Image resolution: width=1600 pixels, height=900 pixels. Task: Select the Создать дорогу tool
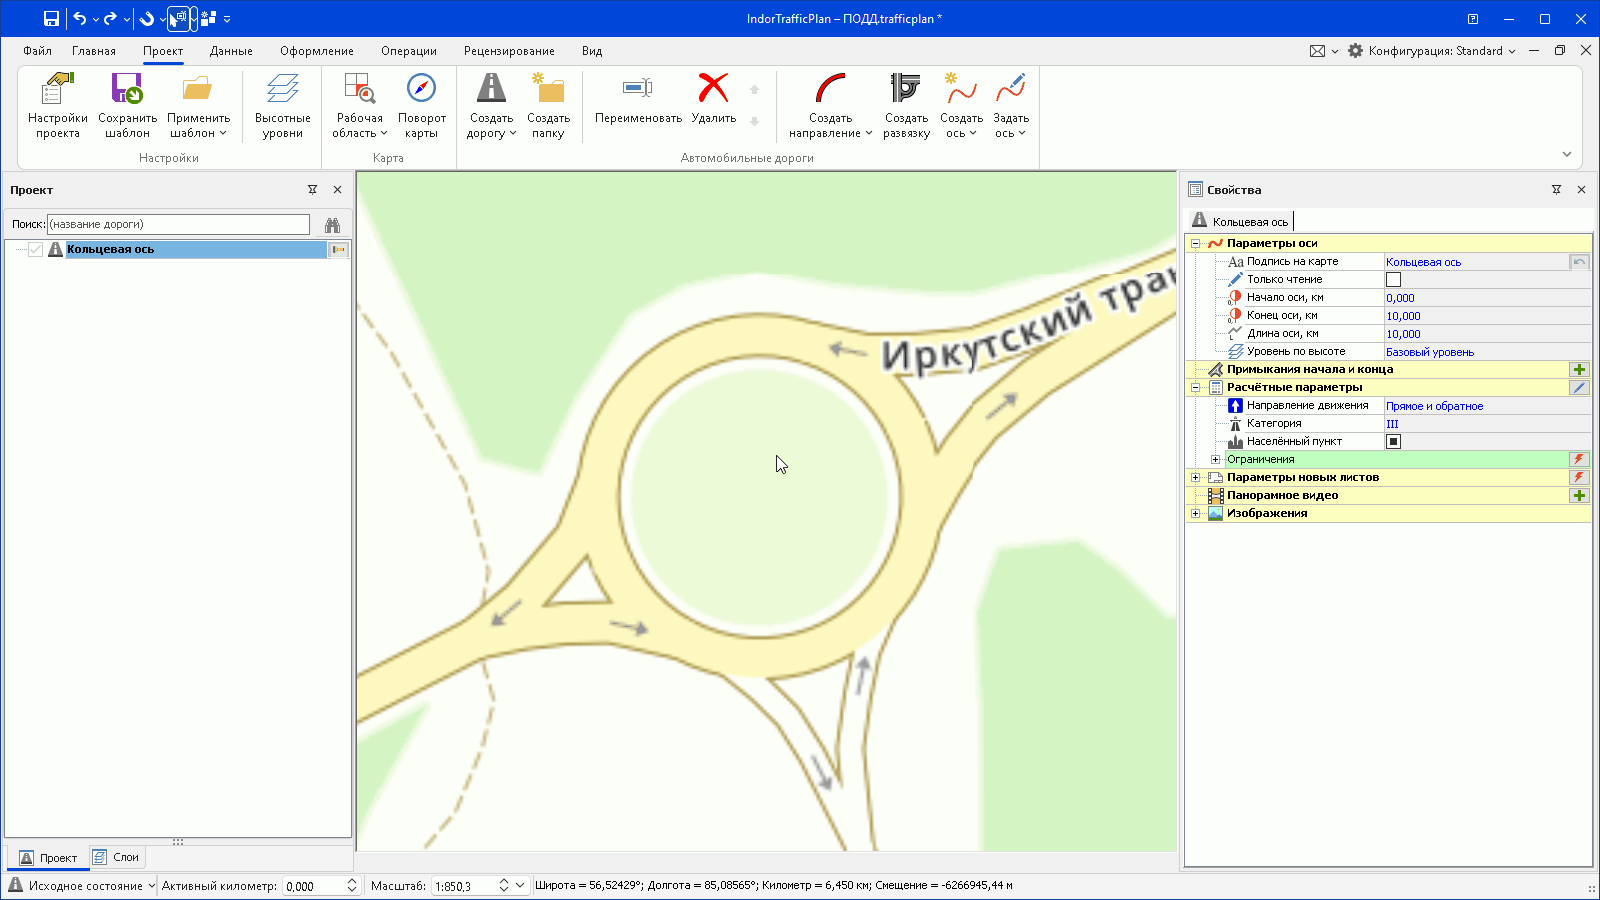pyautogui.click(x=489, y=105)
